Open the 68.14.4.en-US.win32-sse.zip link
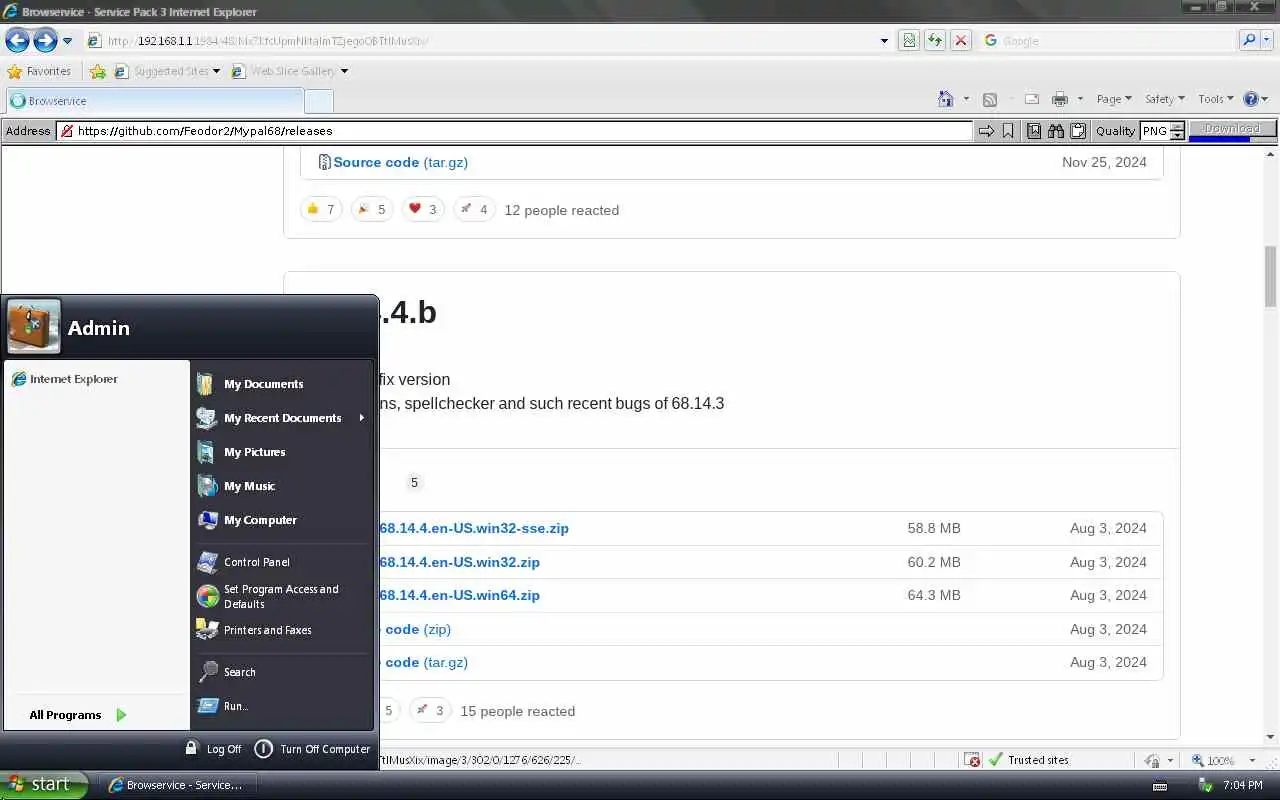Viewport: 1280px width, 800px height. (x=474, y=528)
